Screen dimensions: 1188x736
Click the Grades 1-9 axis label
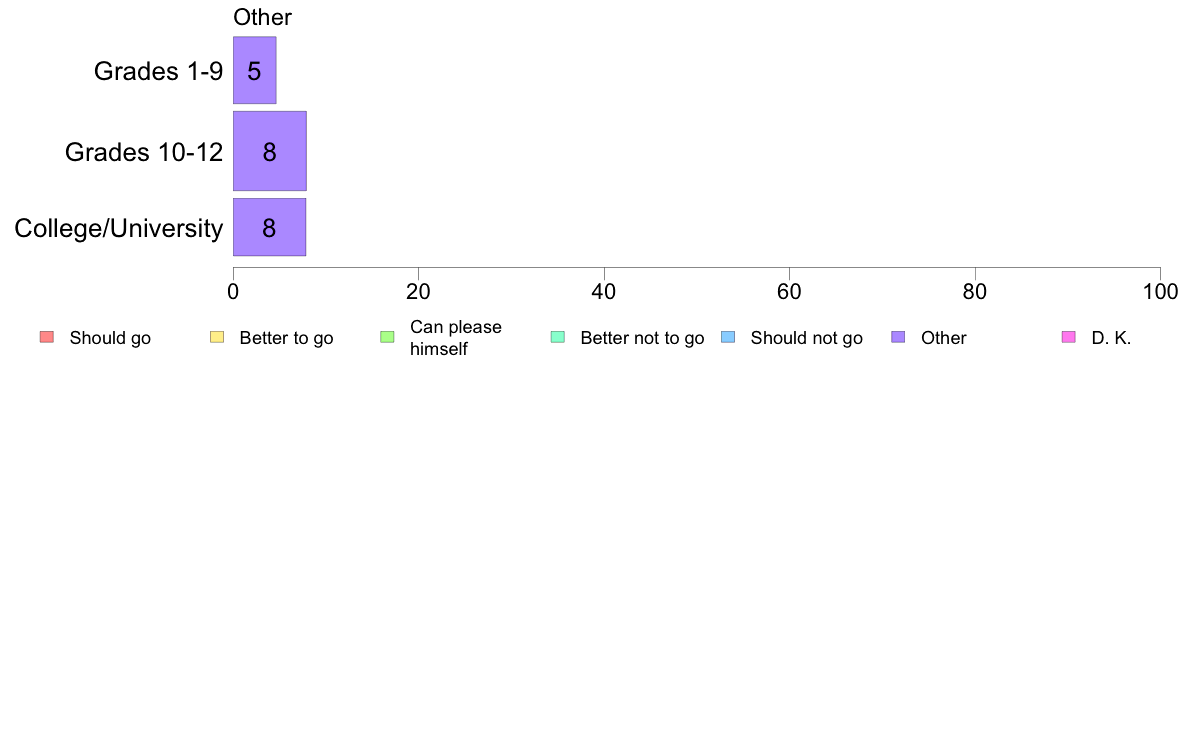[x=158, y=71]
